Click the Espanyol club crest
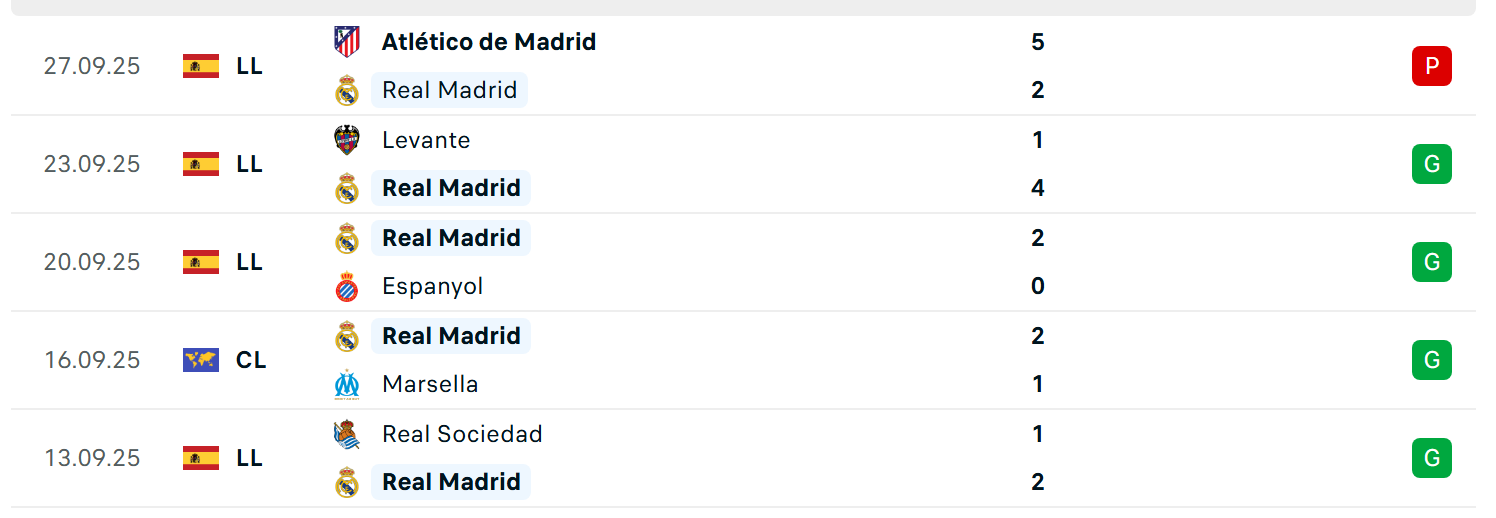 click(x=347, y=286)
